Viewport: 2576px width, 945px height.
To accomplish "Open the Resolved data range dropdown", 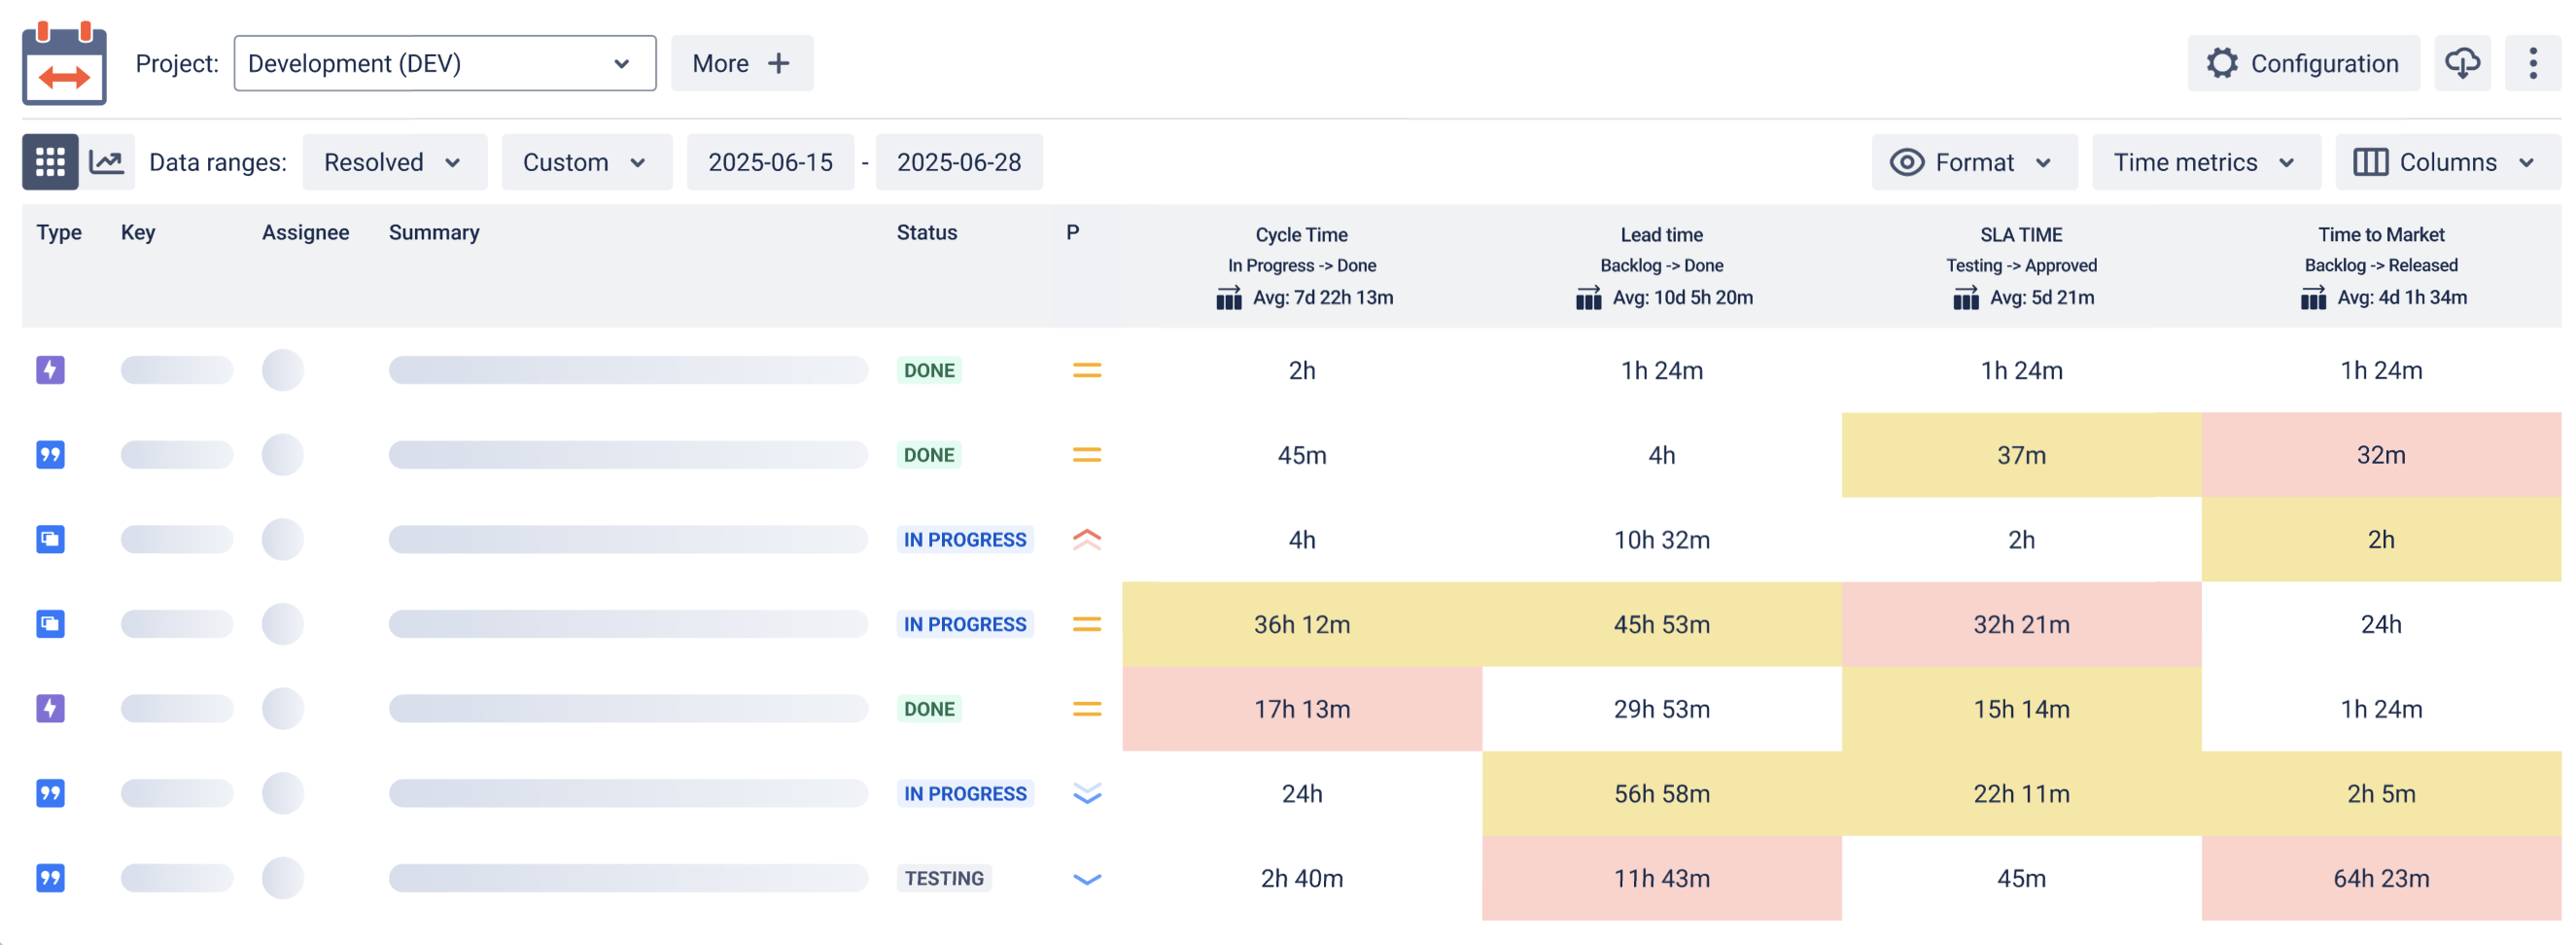I will pyautogui.click(x=394, y=162).
